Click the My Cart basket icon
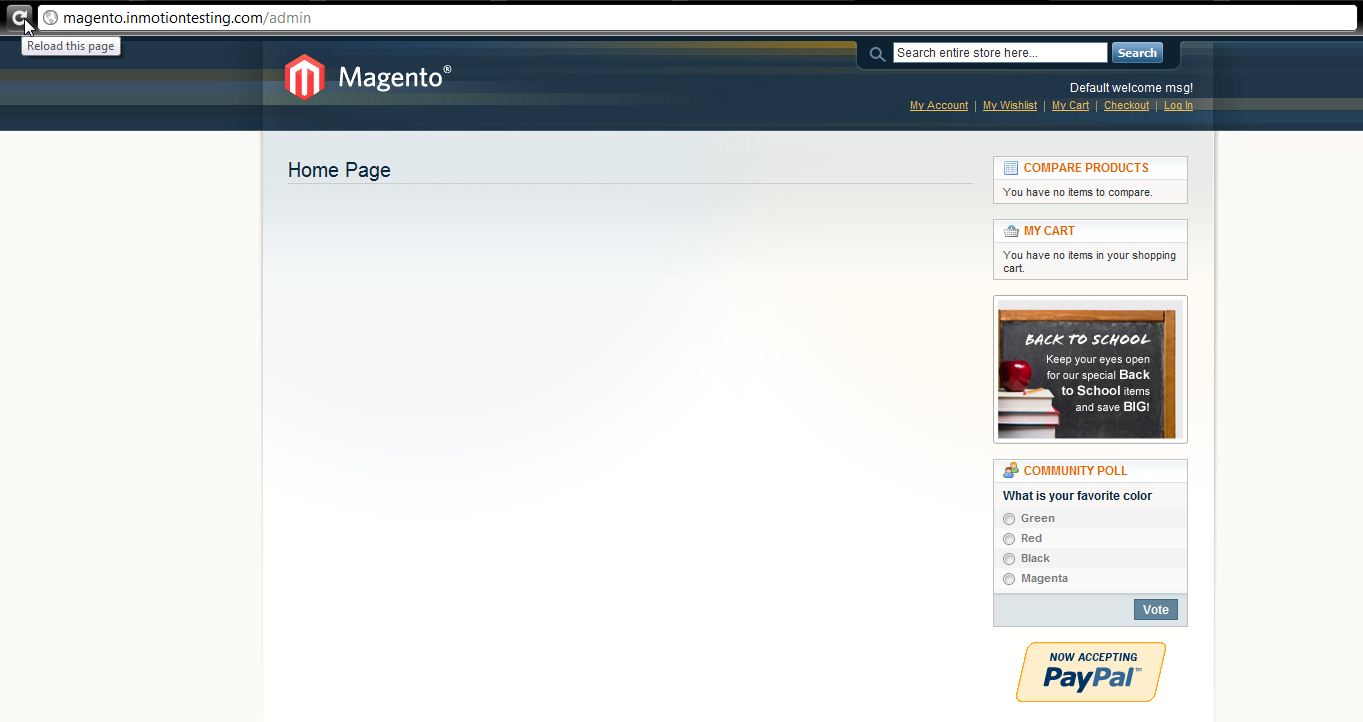This screenshot has height=722, width=1363. pos(1011,231)
